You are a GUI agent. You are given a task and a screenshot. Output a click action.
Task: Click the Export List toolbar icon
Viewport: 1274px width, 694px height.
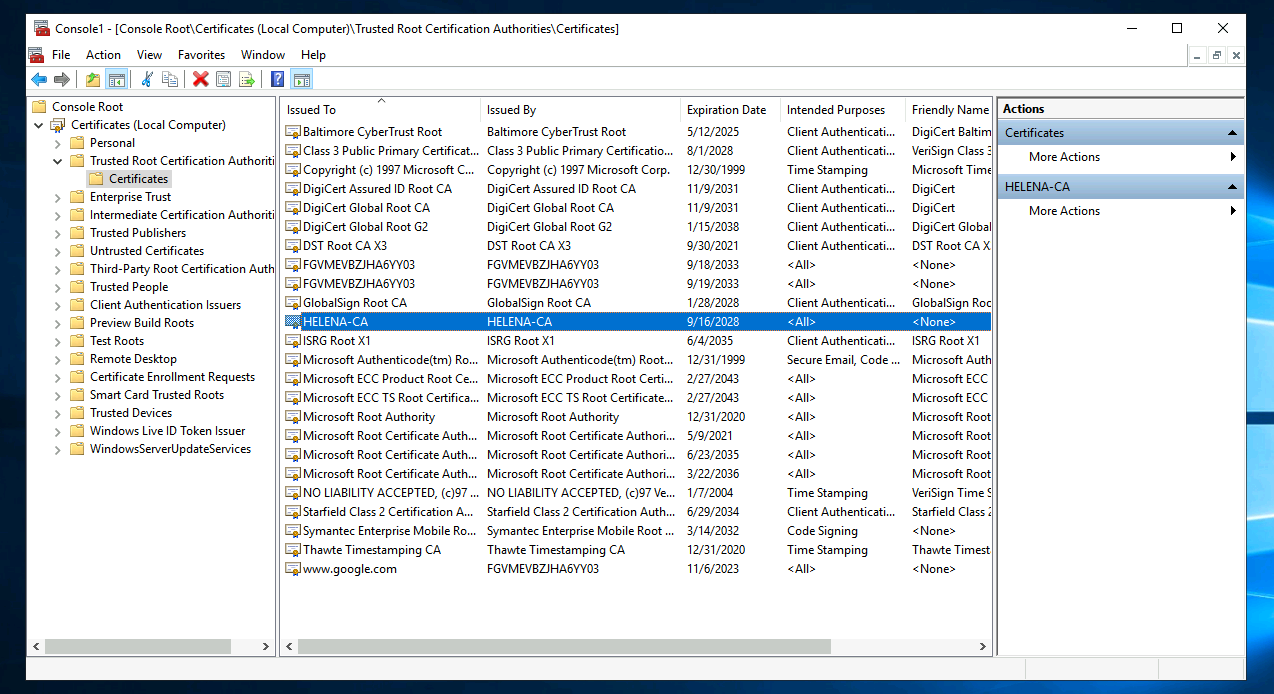[246, 80]
